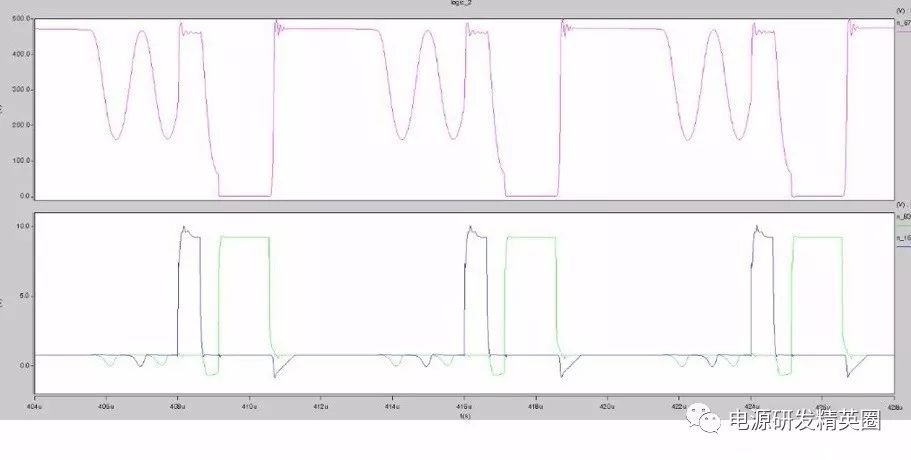This screenshot has height=460, width=911.
Task: Click the 412u tick on time axis
Action: click(321, 408)
